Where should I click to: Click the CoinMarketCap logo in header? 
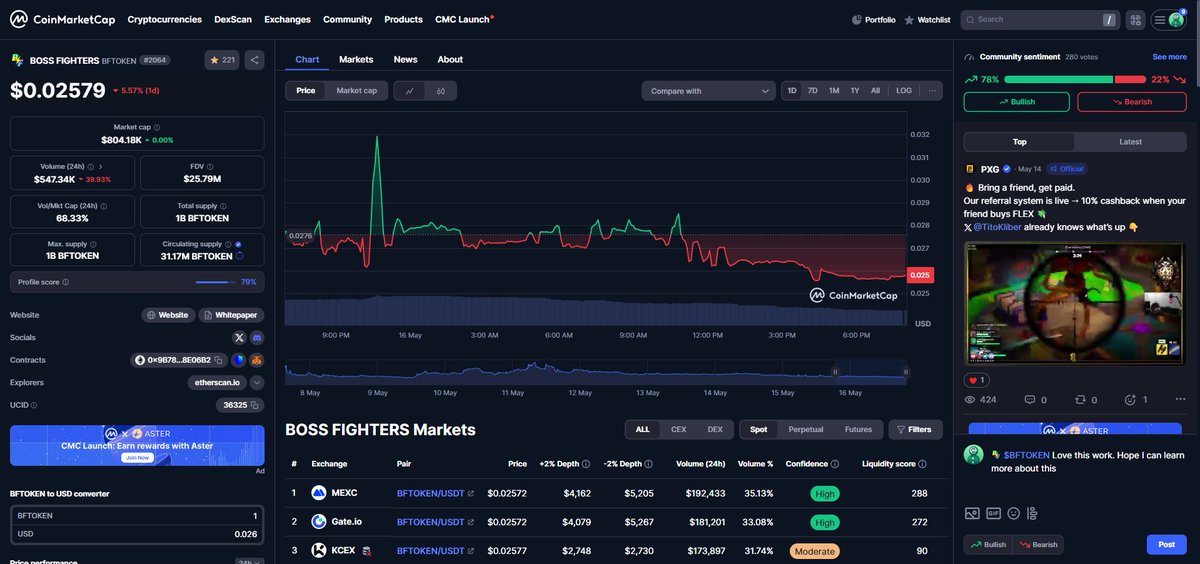coord(62,19)
